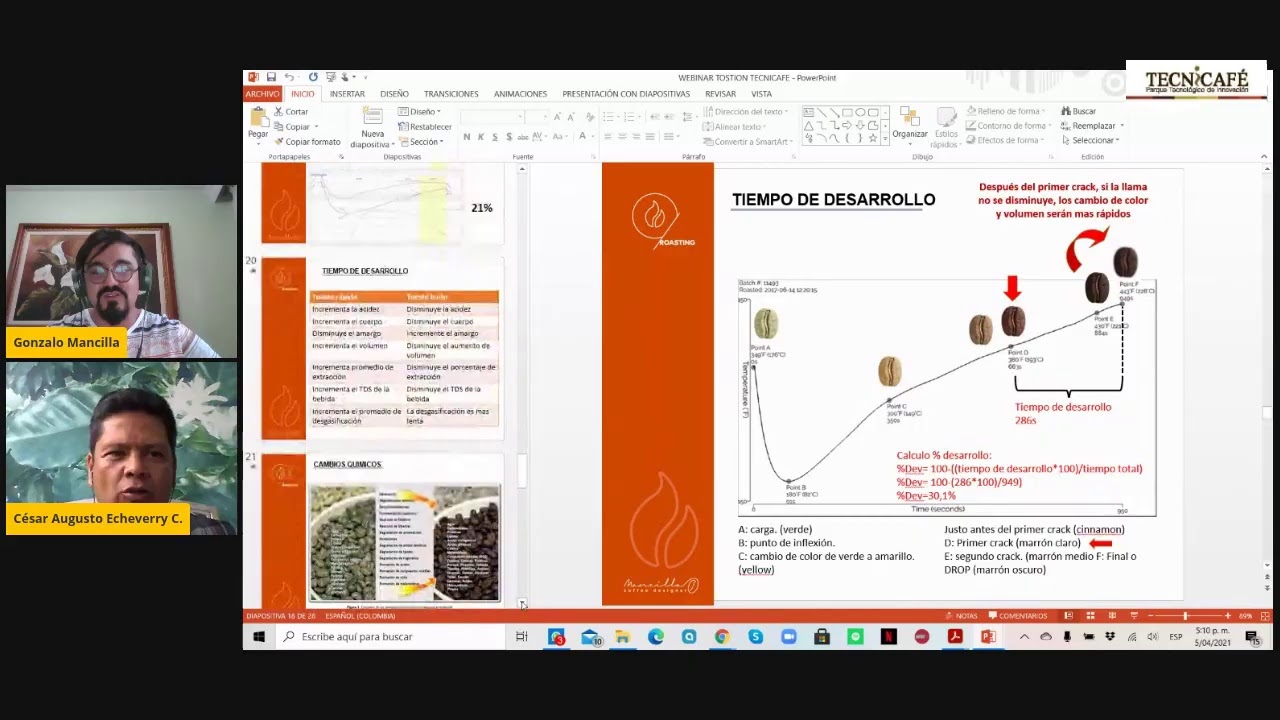Open the ARCHIVO tab

pyautogui.click(x=262, y=94)
